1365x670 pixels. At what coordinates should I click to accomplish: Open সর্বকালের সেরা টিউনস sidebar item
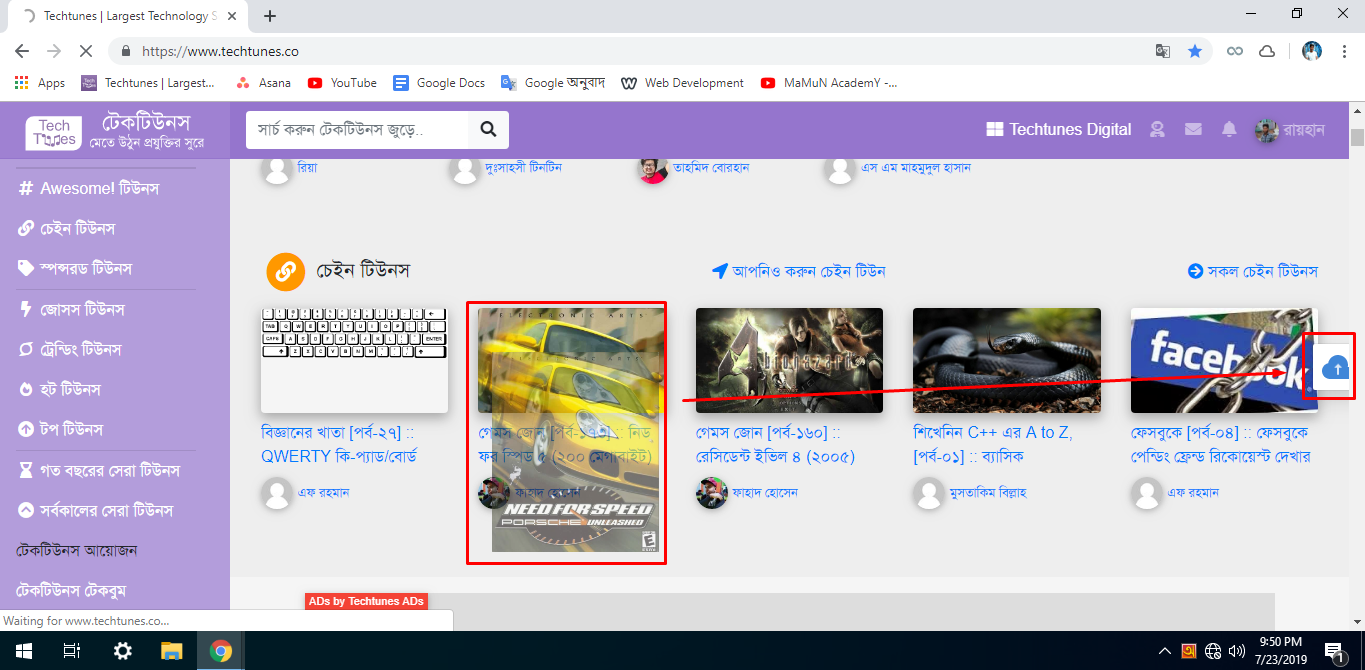tap(95, 510)
